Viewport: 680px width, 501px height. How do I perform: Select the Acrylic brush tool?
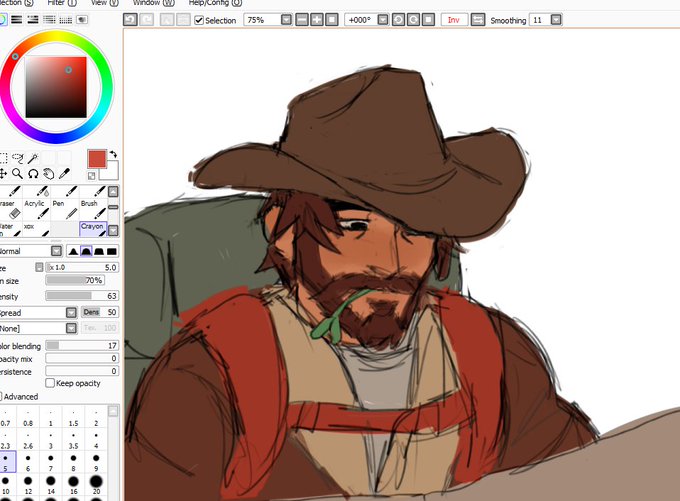pyautogui.click(x=36, y=208)
